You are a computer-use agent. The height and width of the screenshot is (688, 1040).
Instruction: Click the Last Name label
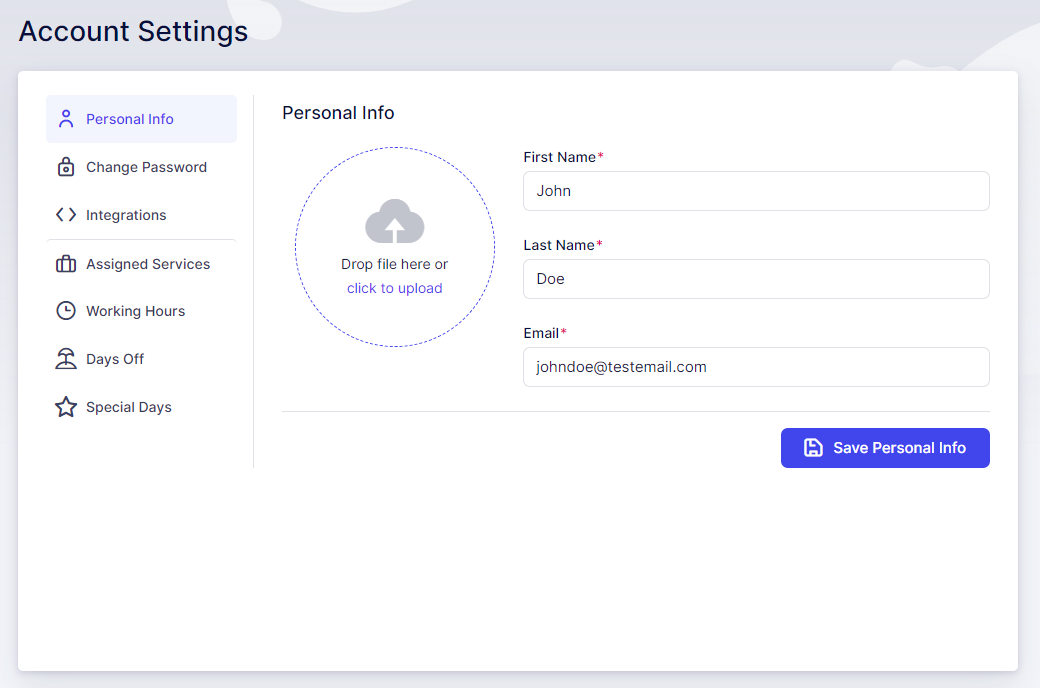[559, 245]
